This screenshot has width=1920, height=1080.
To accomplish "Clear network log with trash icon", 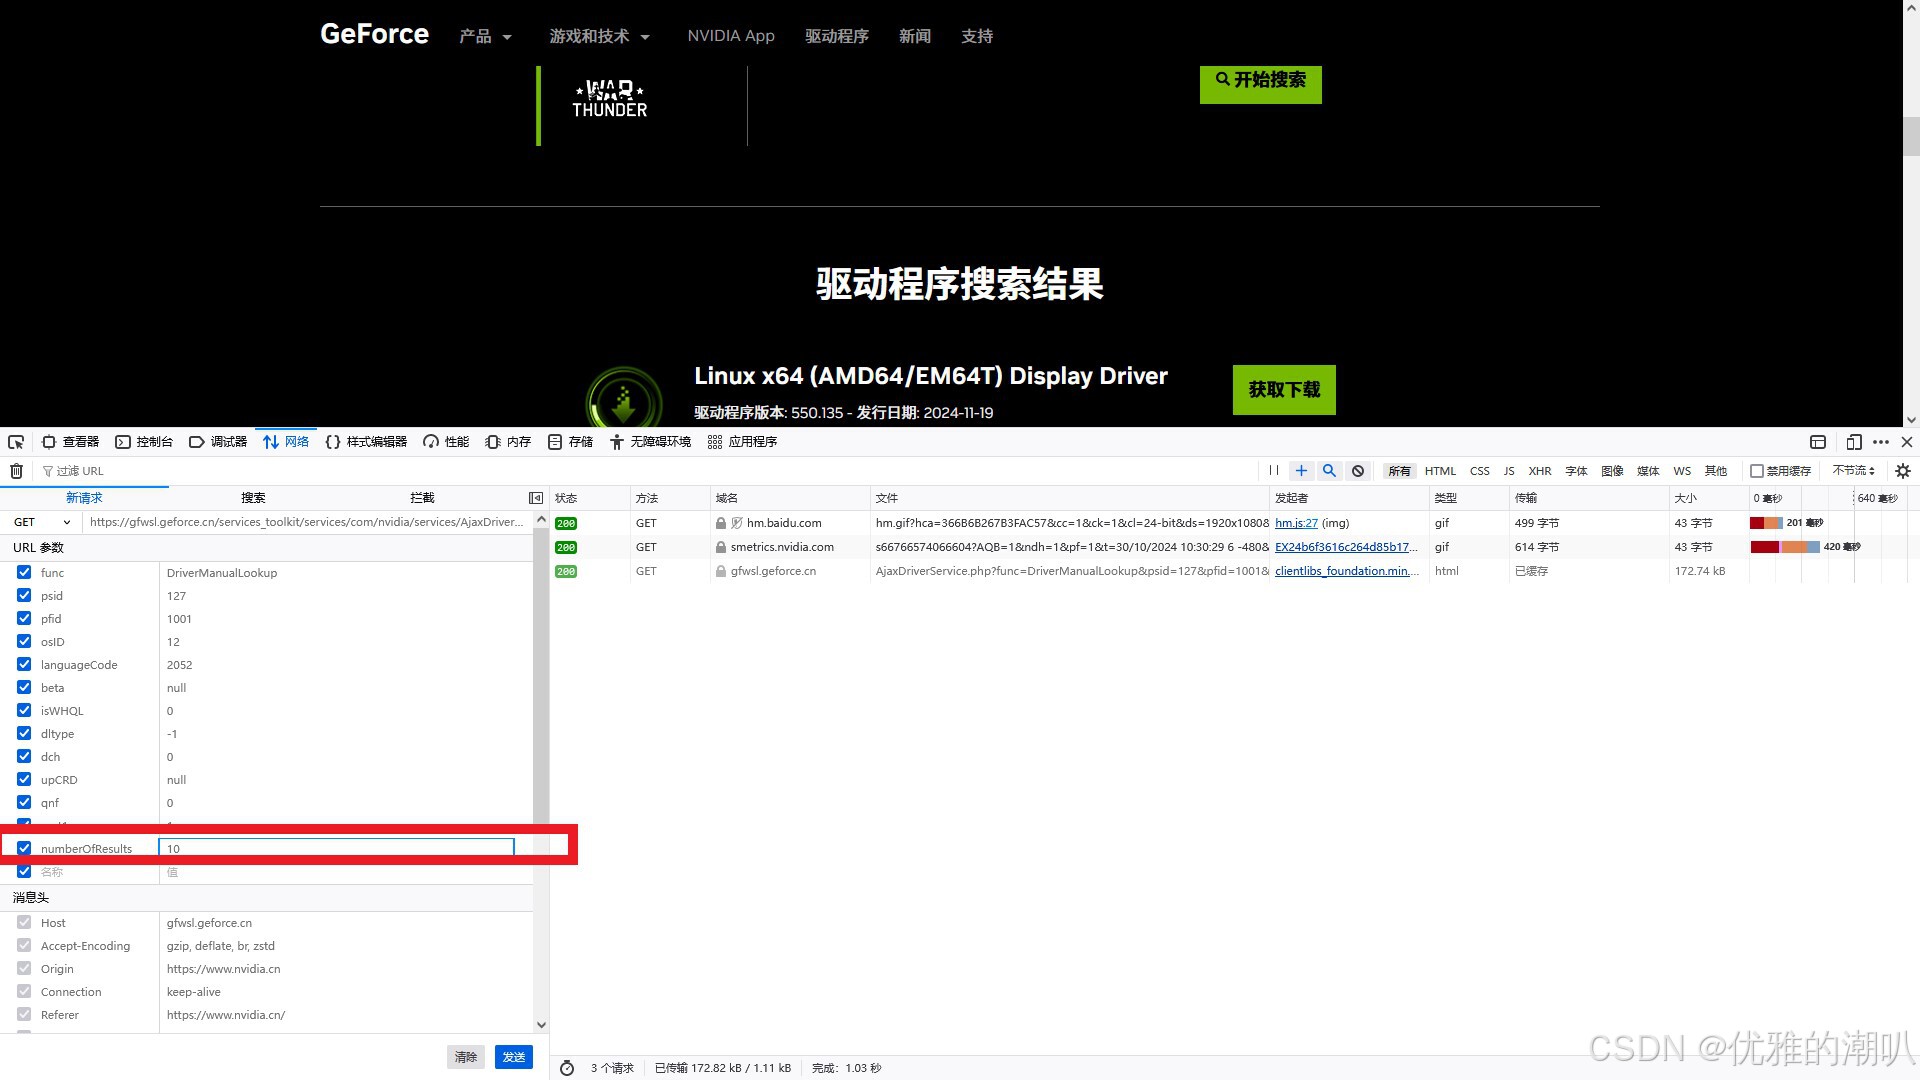I will coord(16,471).
